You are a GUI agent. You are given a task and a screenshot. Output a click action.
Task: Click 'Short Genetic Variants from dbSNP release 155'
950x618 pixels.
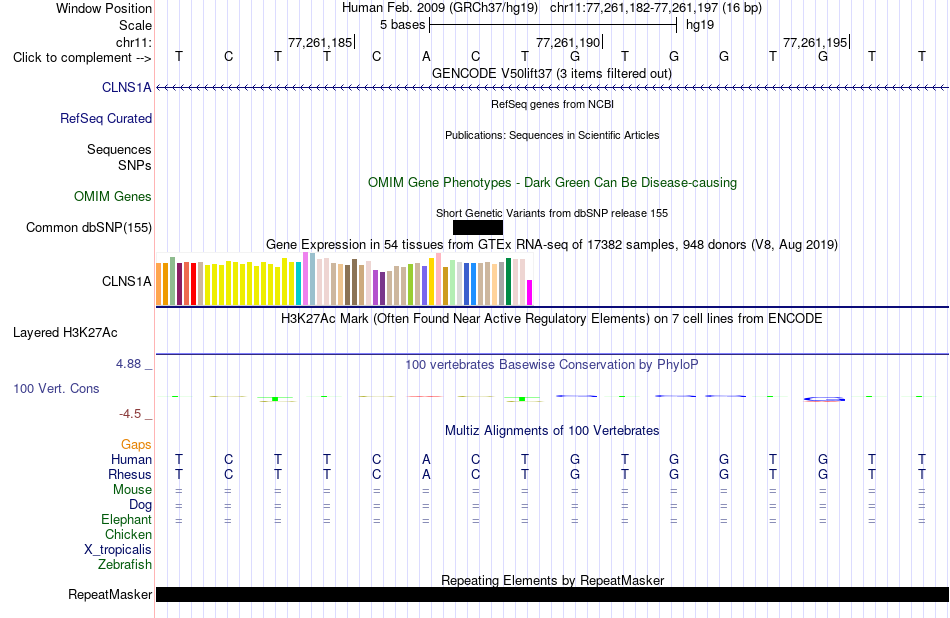(x=552, y=213)
